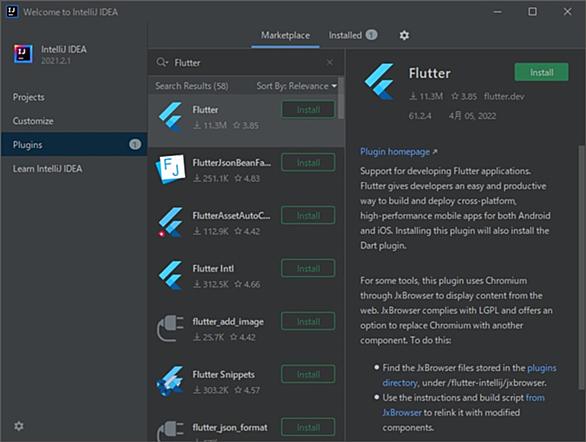The width and height of the screenshot is (586, 442).
Task: Click the Plugins update count badge
Action: click(135, 144)
